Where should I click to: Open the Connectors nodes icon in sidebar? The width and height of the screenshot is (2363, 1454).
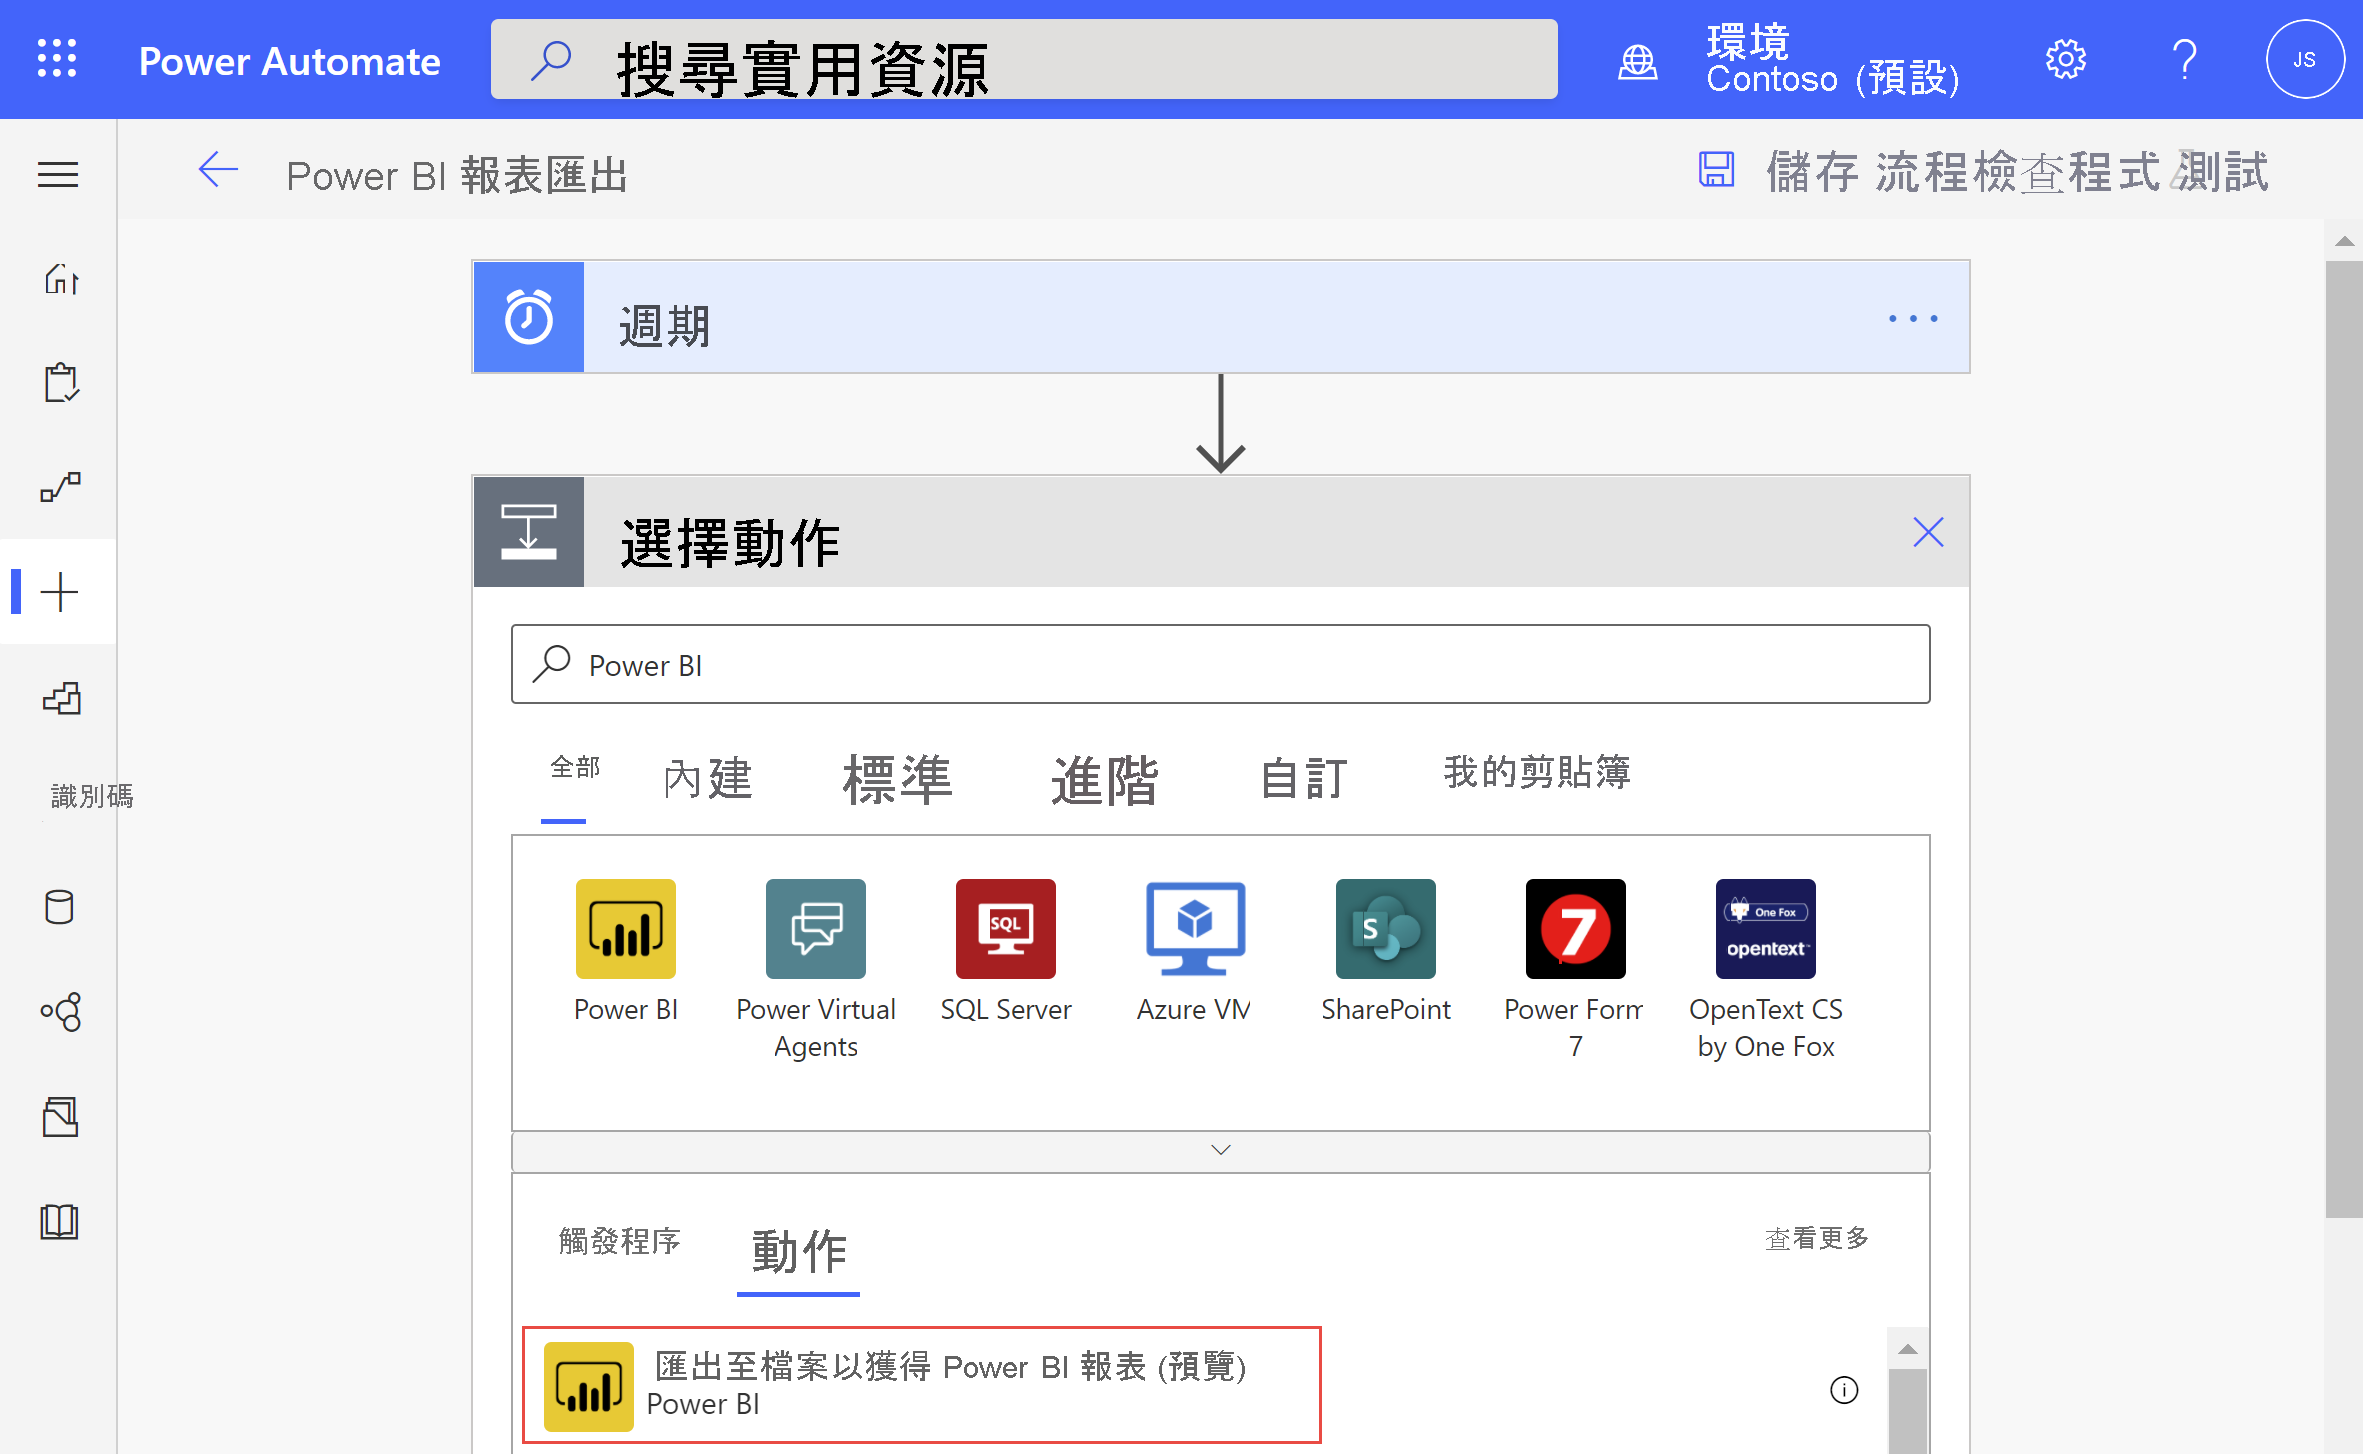[x=60, y=1012]
